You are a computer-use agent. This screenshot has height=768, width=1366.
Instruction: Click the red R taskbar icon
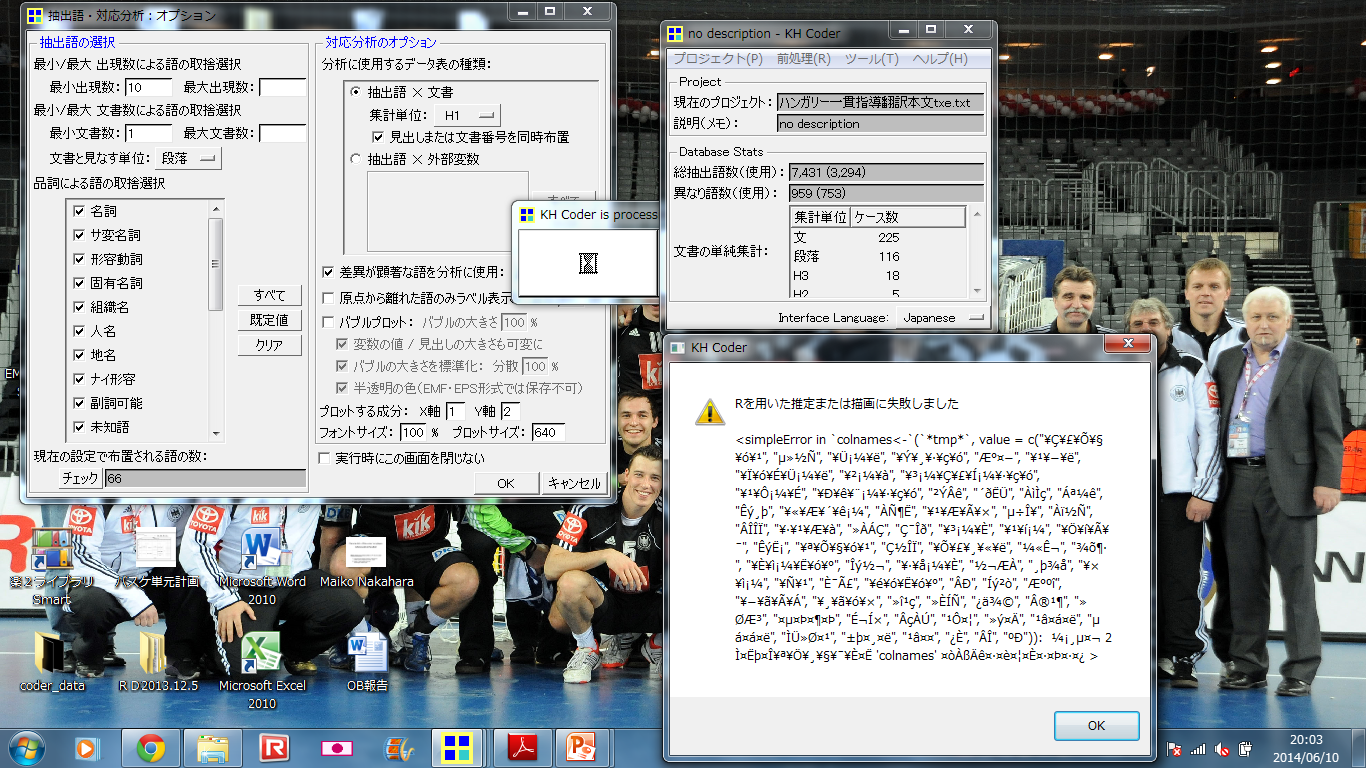tap(274, 747)
